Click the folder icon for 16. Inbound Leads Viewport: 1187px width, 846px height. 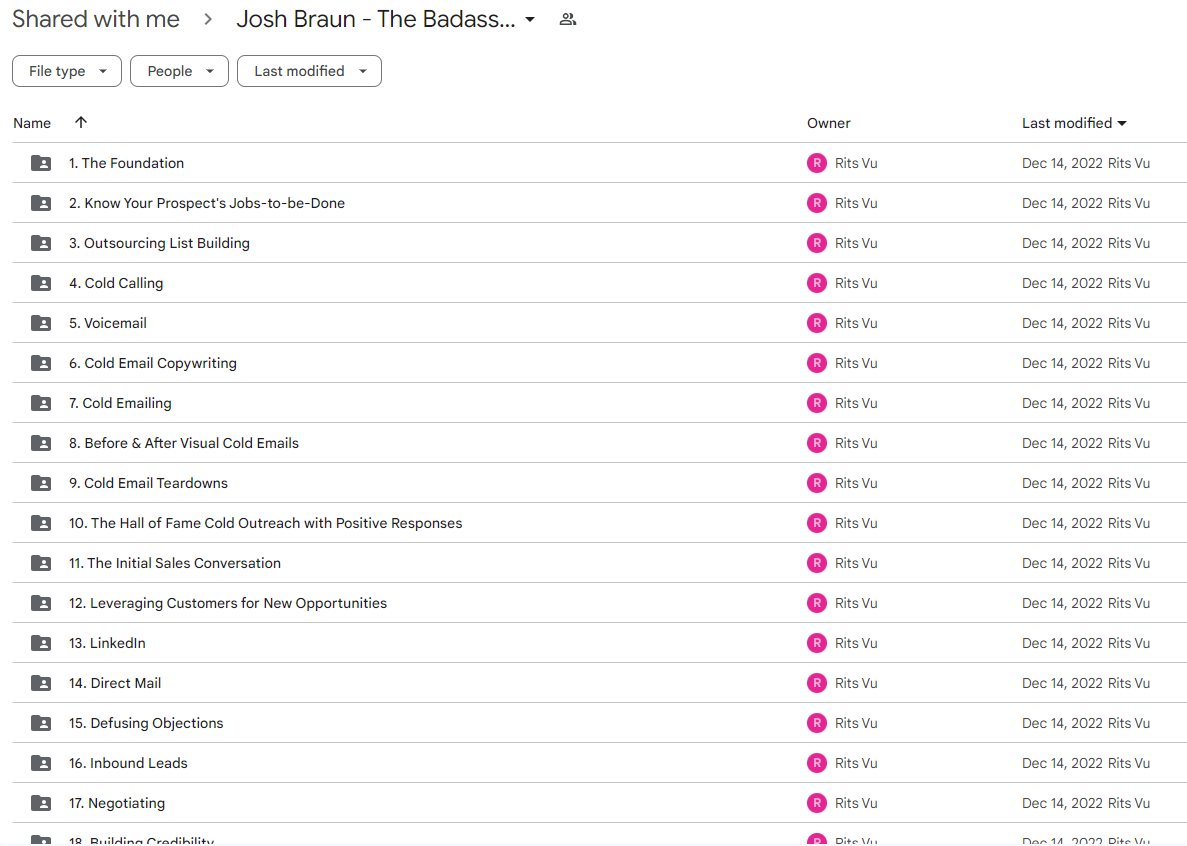point(41,763)
